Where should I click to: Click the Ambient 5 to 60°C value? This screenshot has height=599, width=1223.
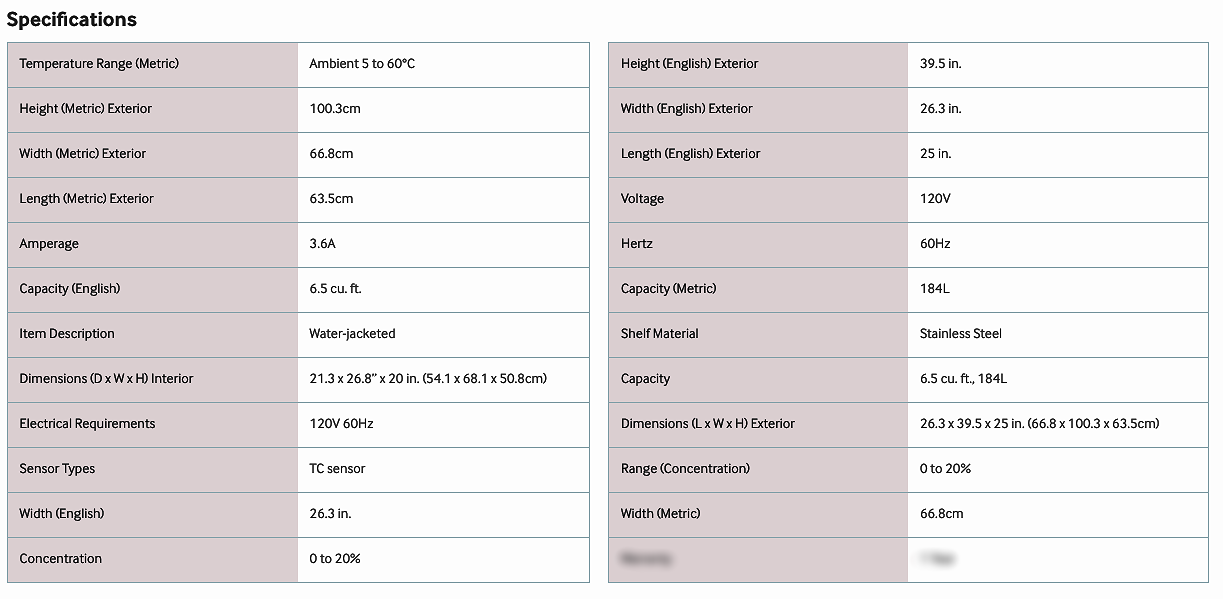click(x=362, y=64)
